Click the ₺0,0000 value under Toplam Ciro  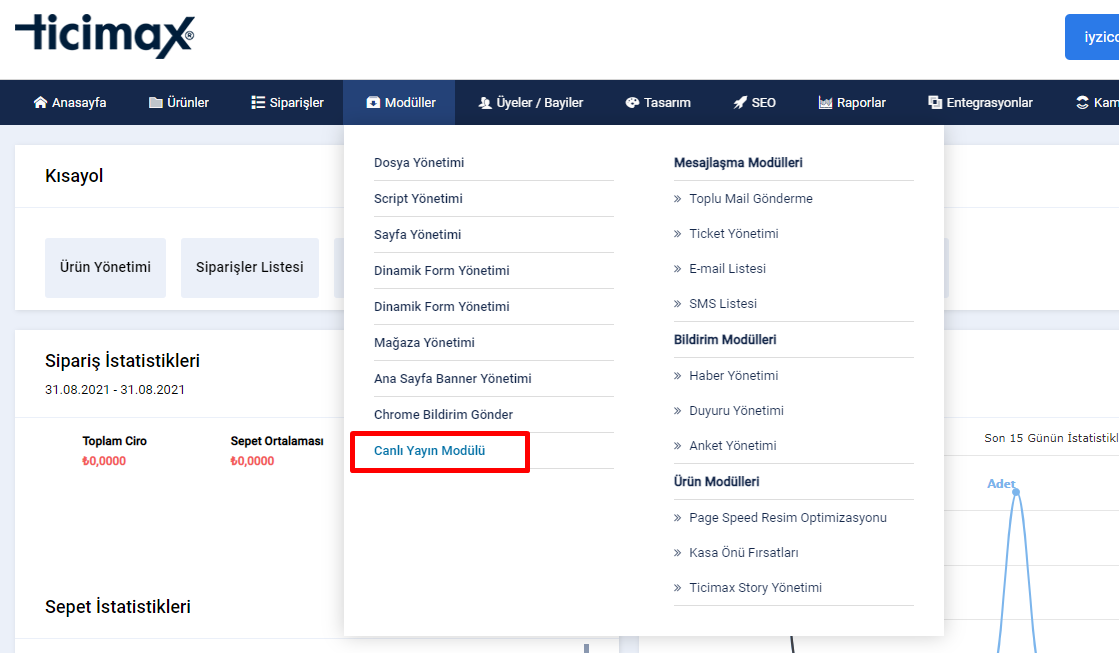[104, 461]
